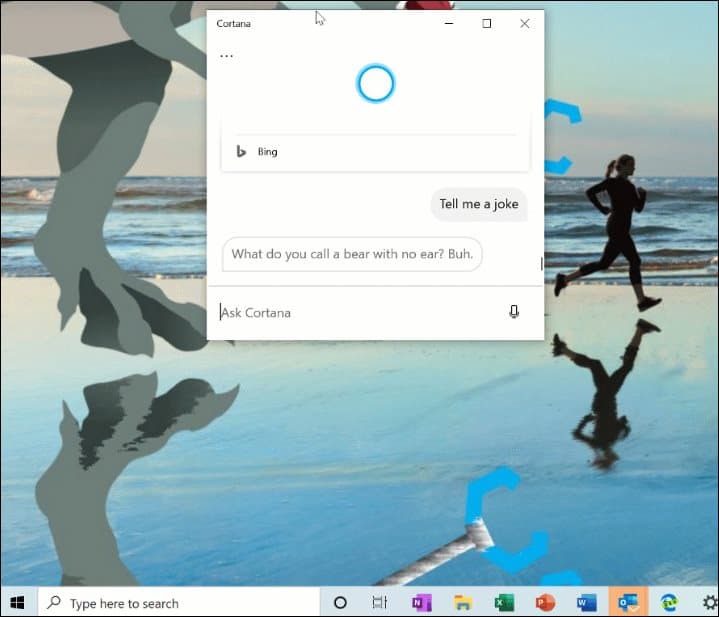The image size is (719, 617).
Task: Launch Excel from the taskbar
Action: click(x=504, y=602)
